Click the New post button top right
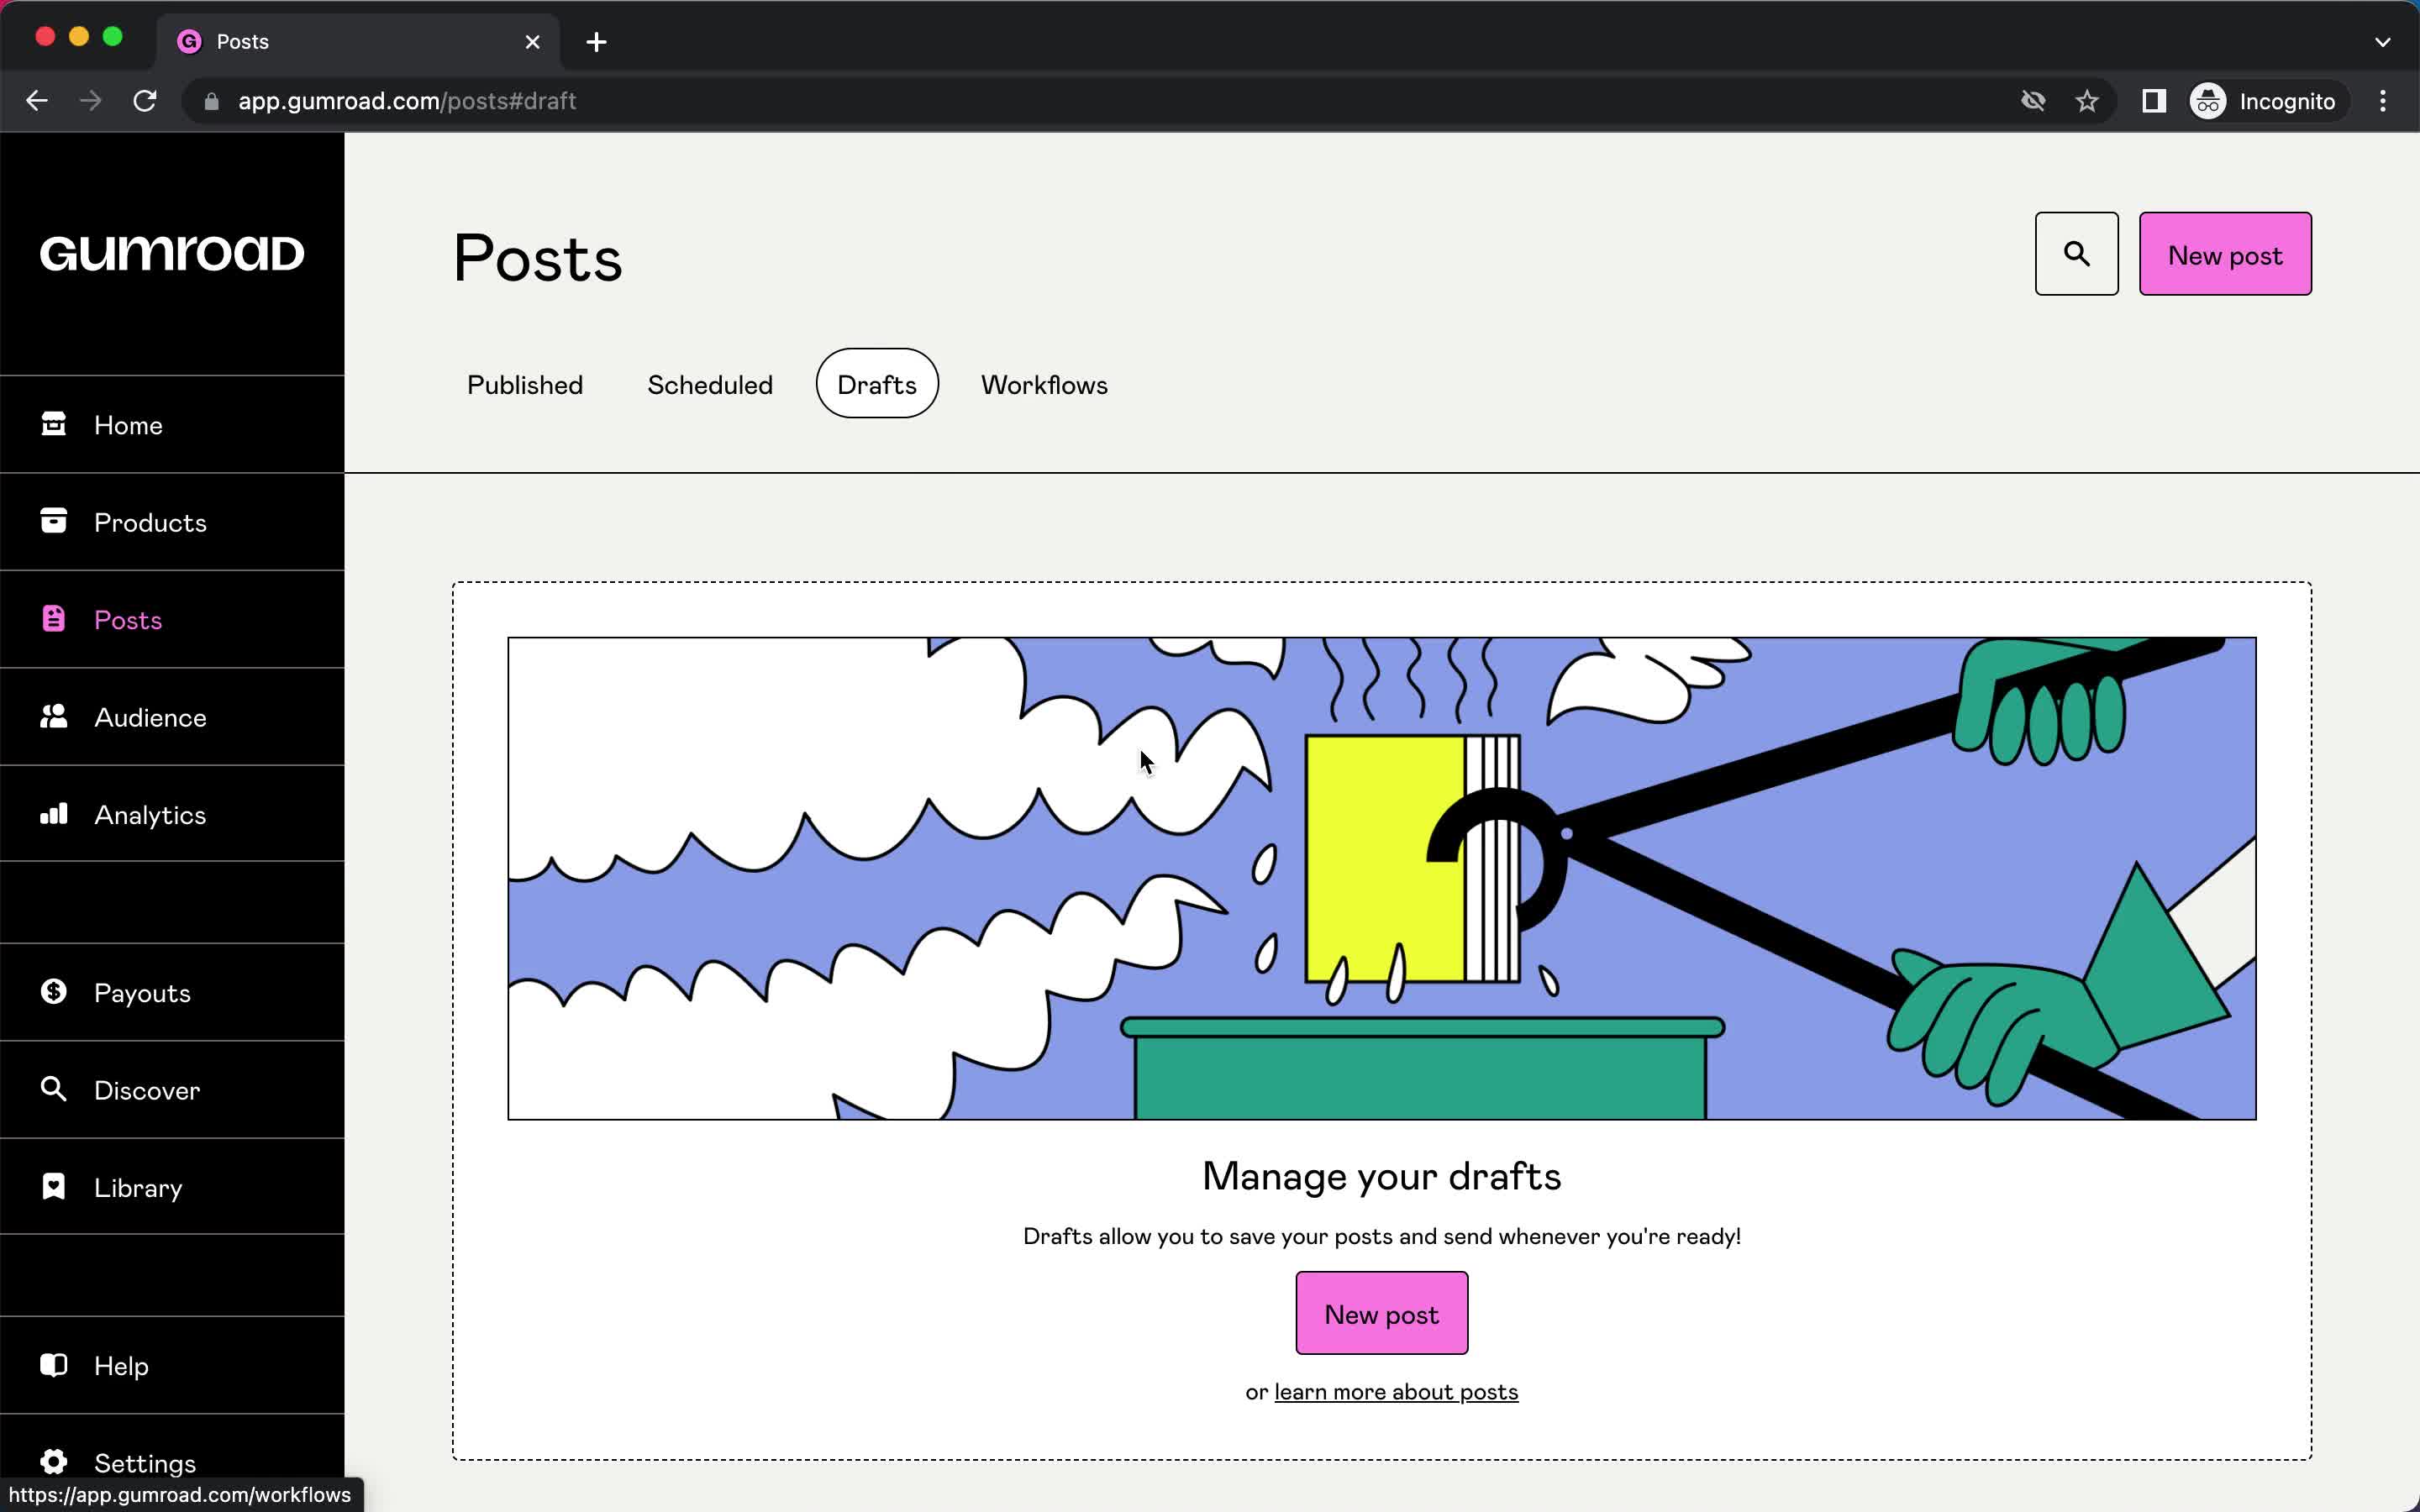This screenshot has width=2420, height=1512. tap(2227, 253)
